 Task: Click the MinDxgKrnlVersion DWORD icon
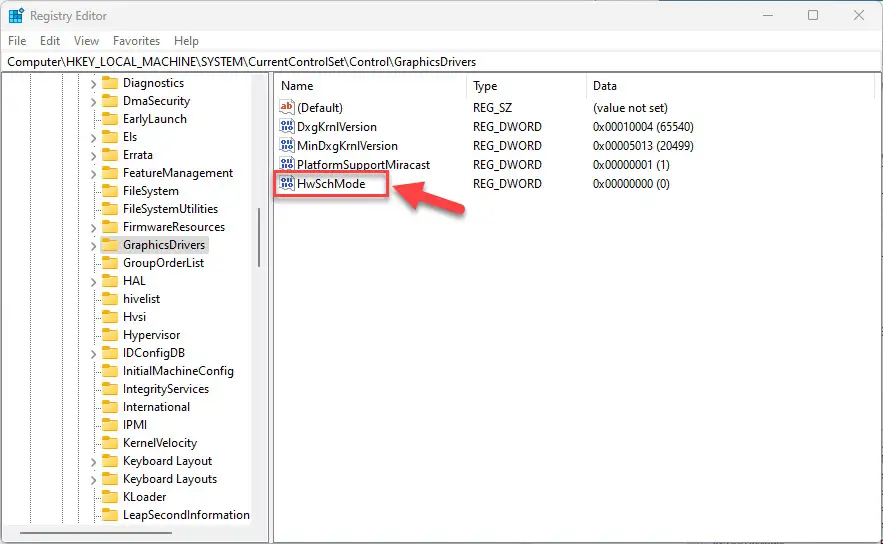(x=287, y=145)
